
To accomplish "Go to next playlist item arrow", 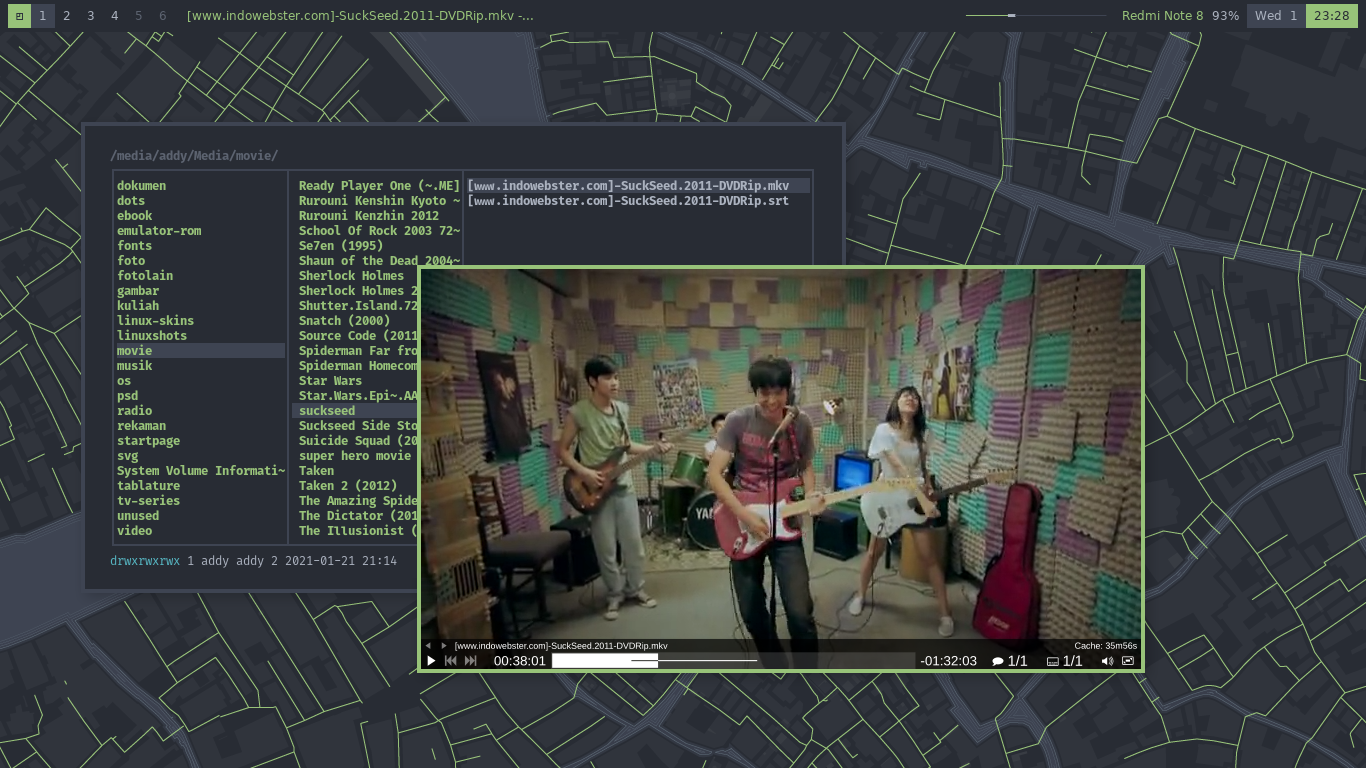I will pyautogui.click(x=444, y=646).
